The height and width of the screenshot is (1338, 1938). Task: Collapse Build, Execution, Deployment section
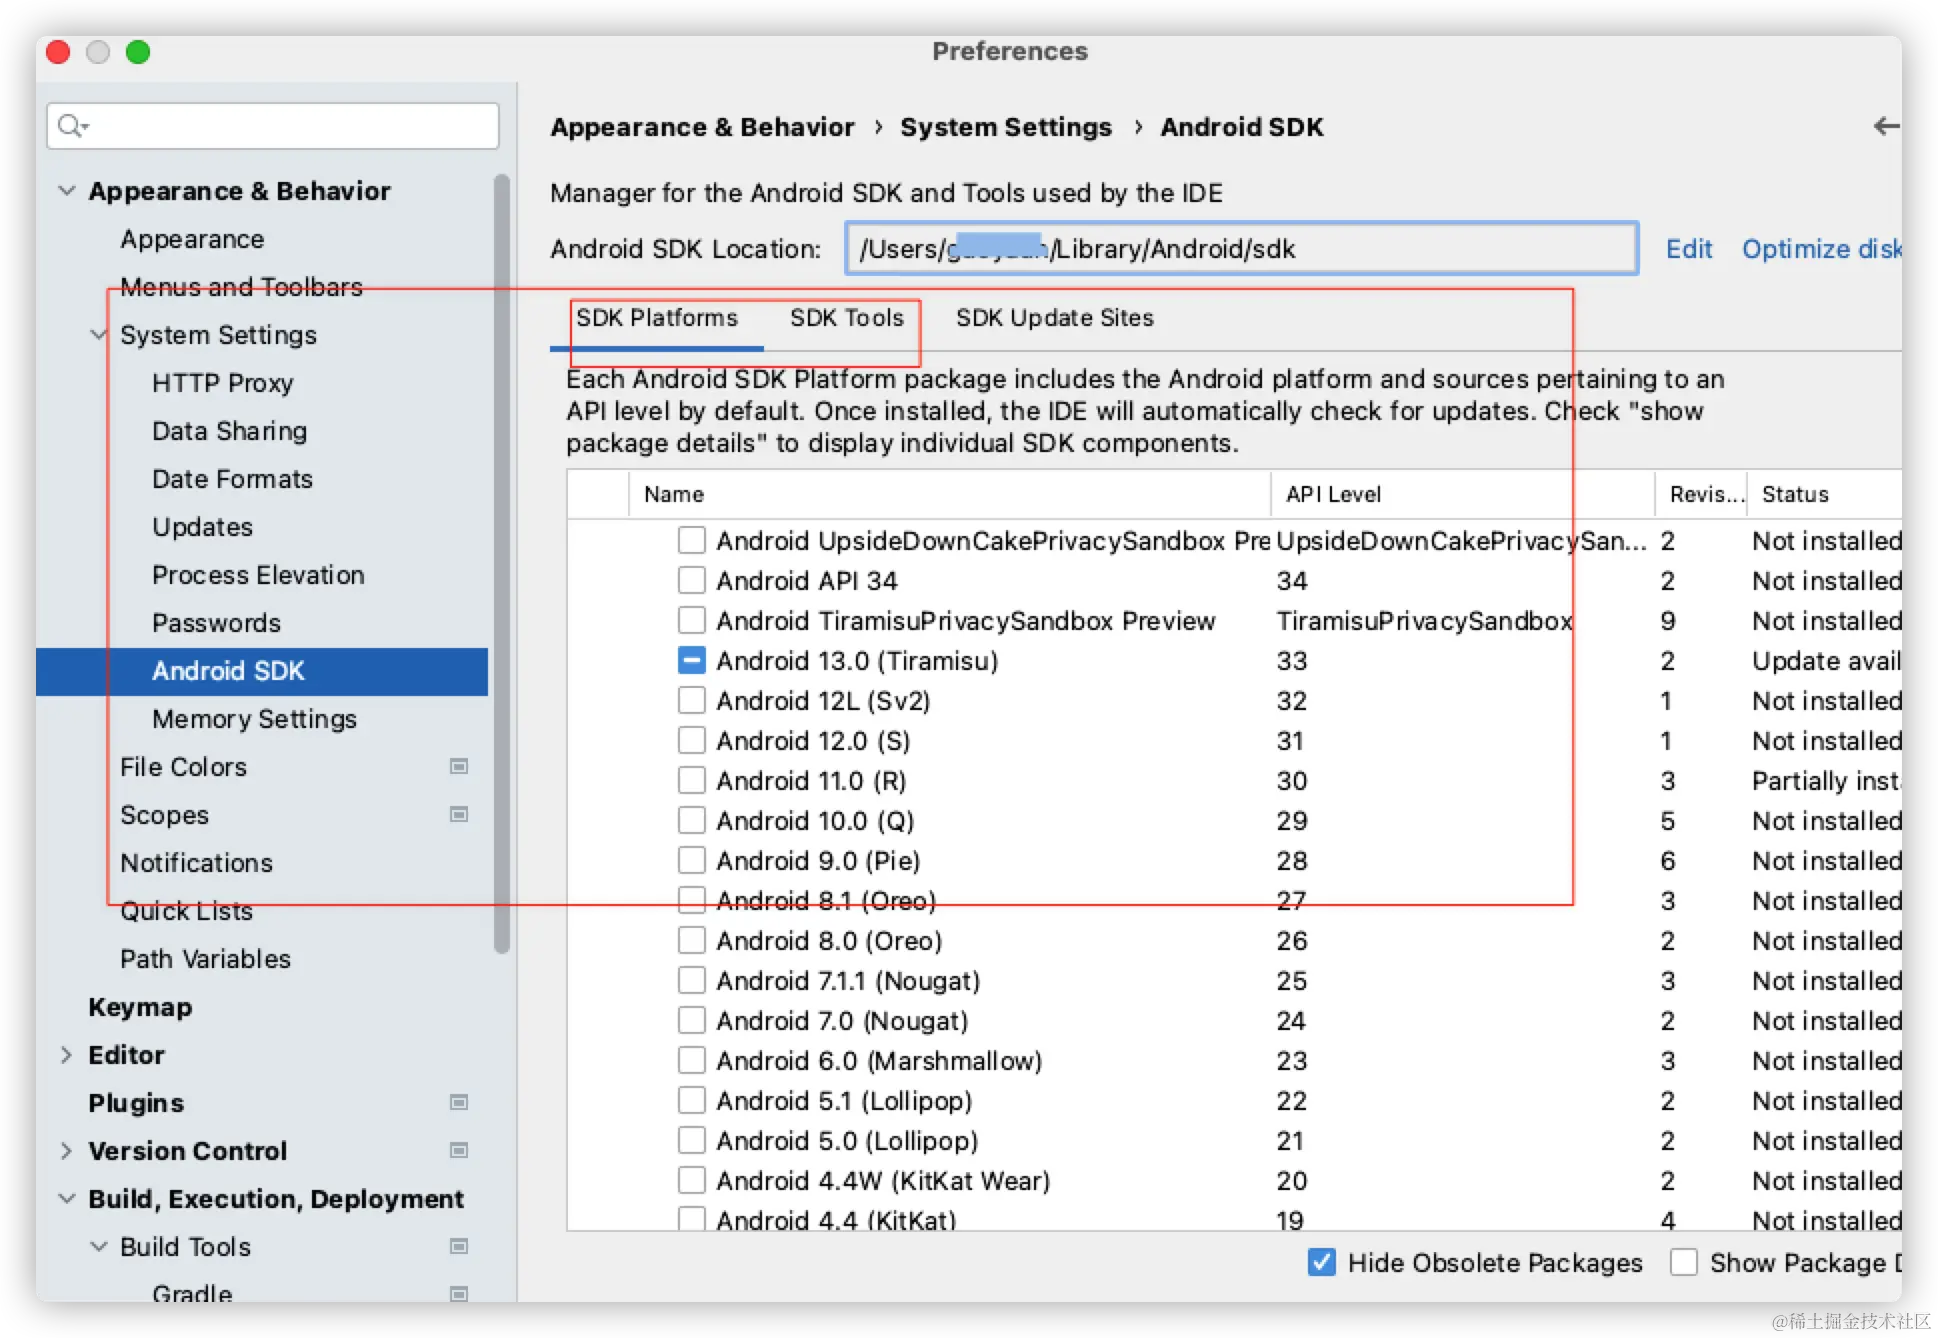[x=67, y=1199]
